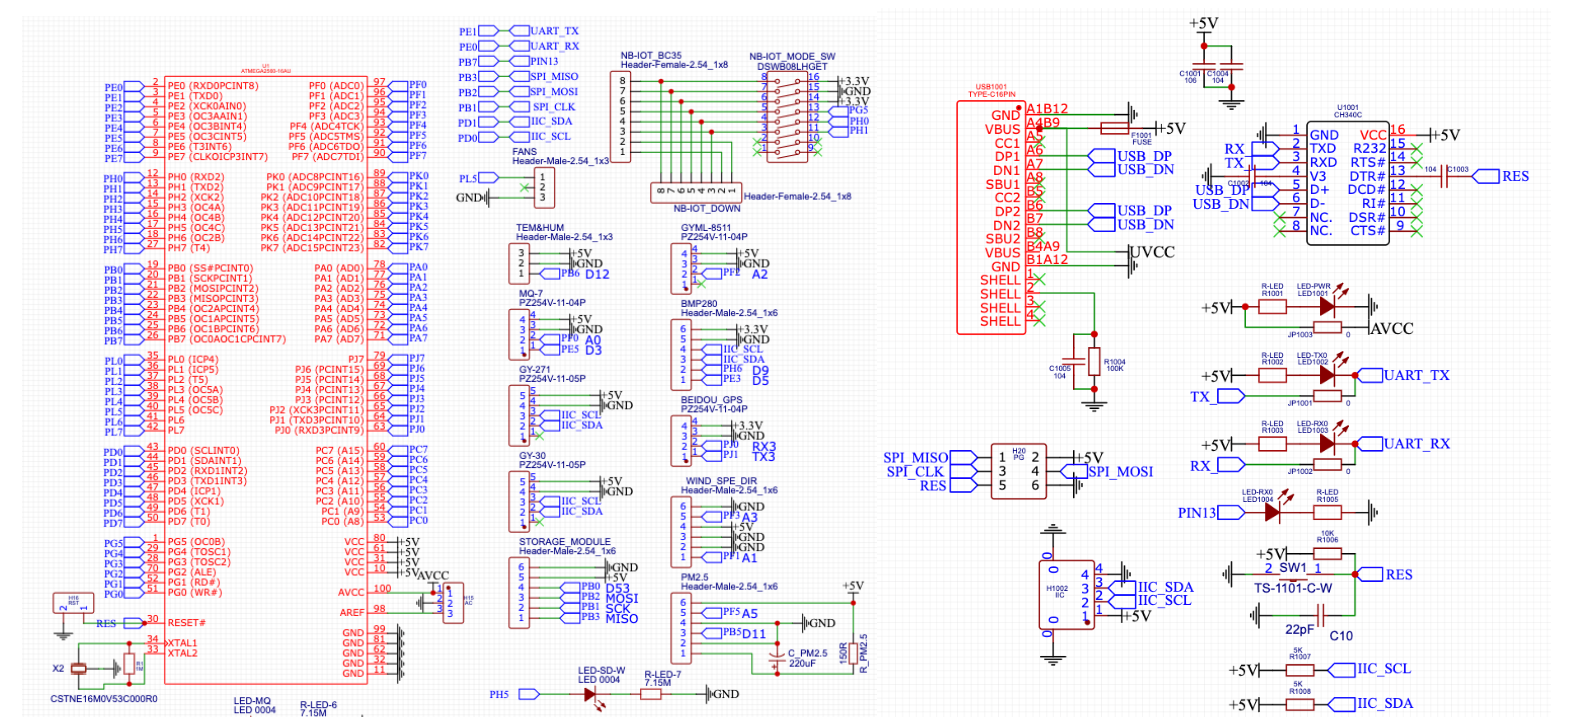1570x725 pixels.
Task: Select the R1004 100K resistor
Action: tap(1094, 362)
